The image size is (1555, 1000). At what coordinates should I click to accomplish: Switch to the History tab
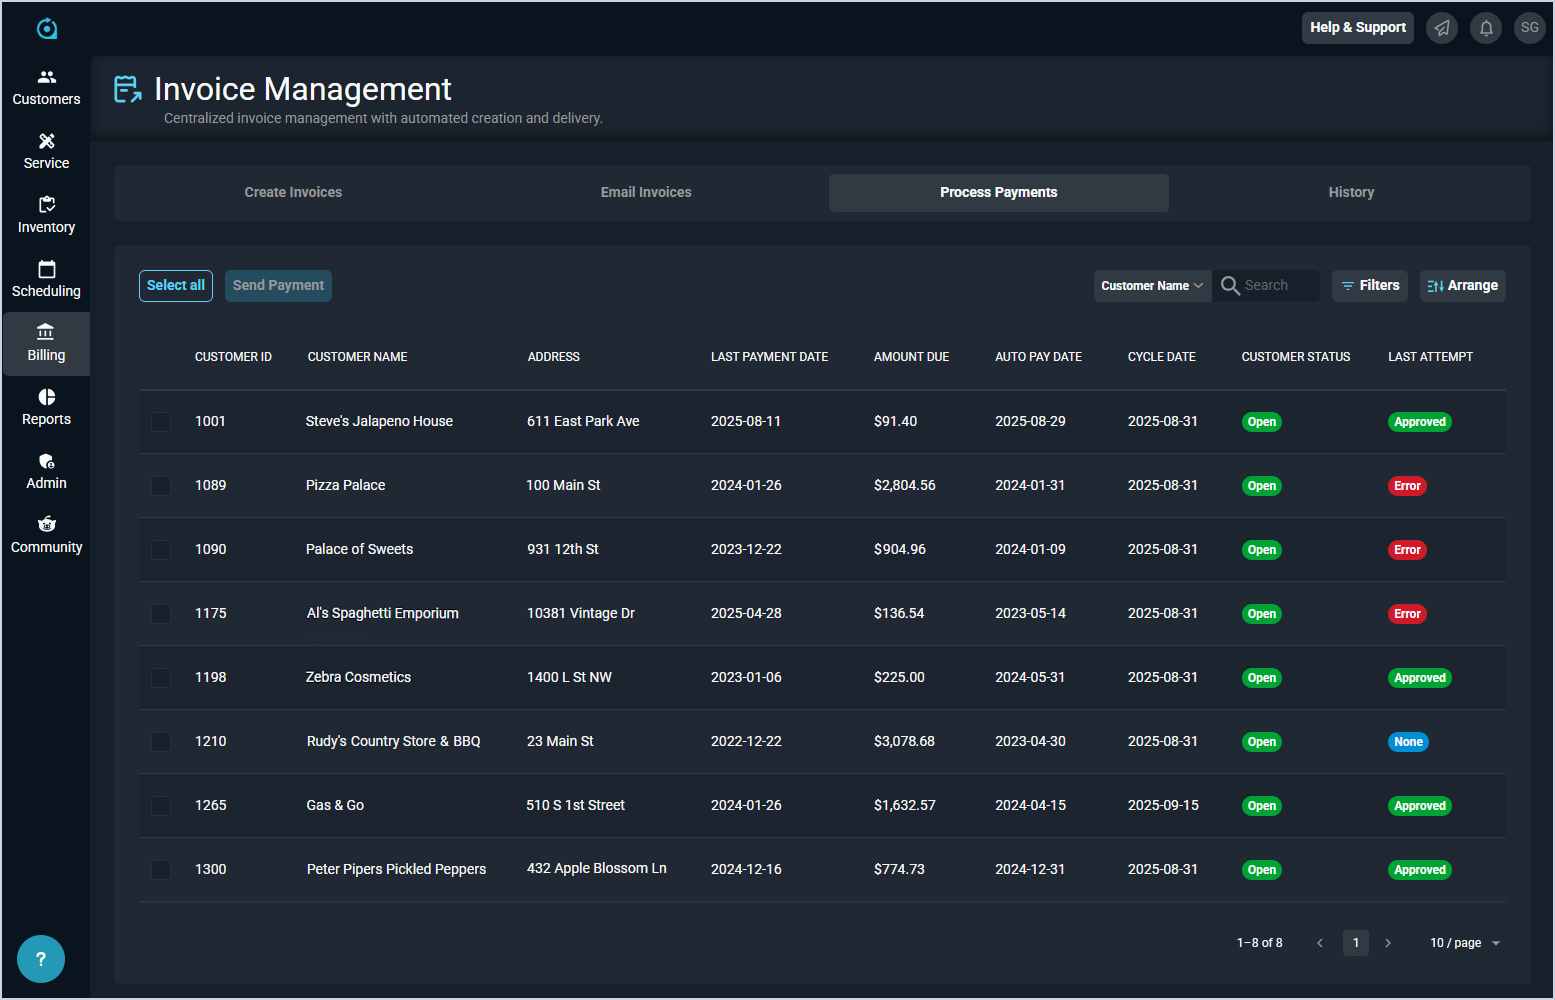click(x=1350, y=192)
